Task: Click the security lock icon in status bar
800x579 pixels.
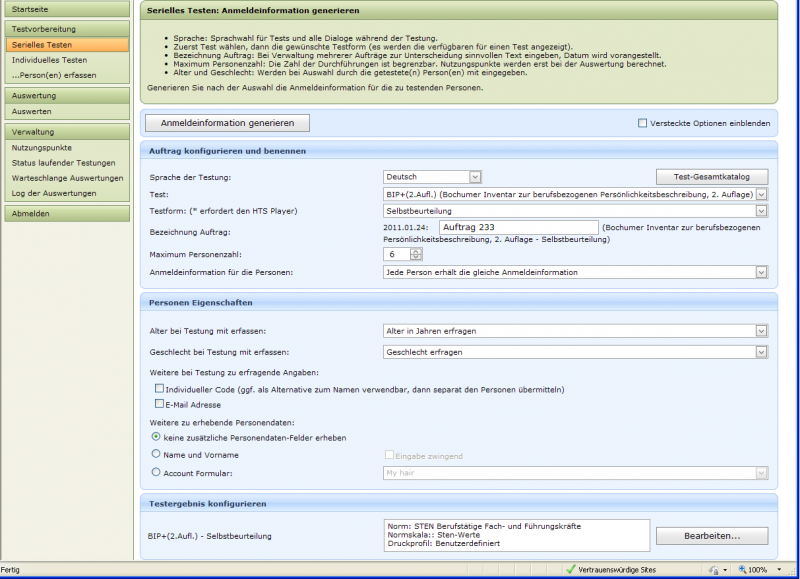Action: coord(714,569)
